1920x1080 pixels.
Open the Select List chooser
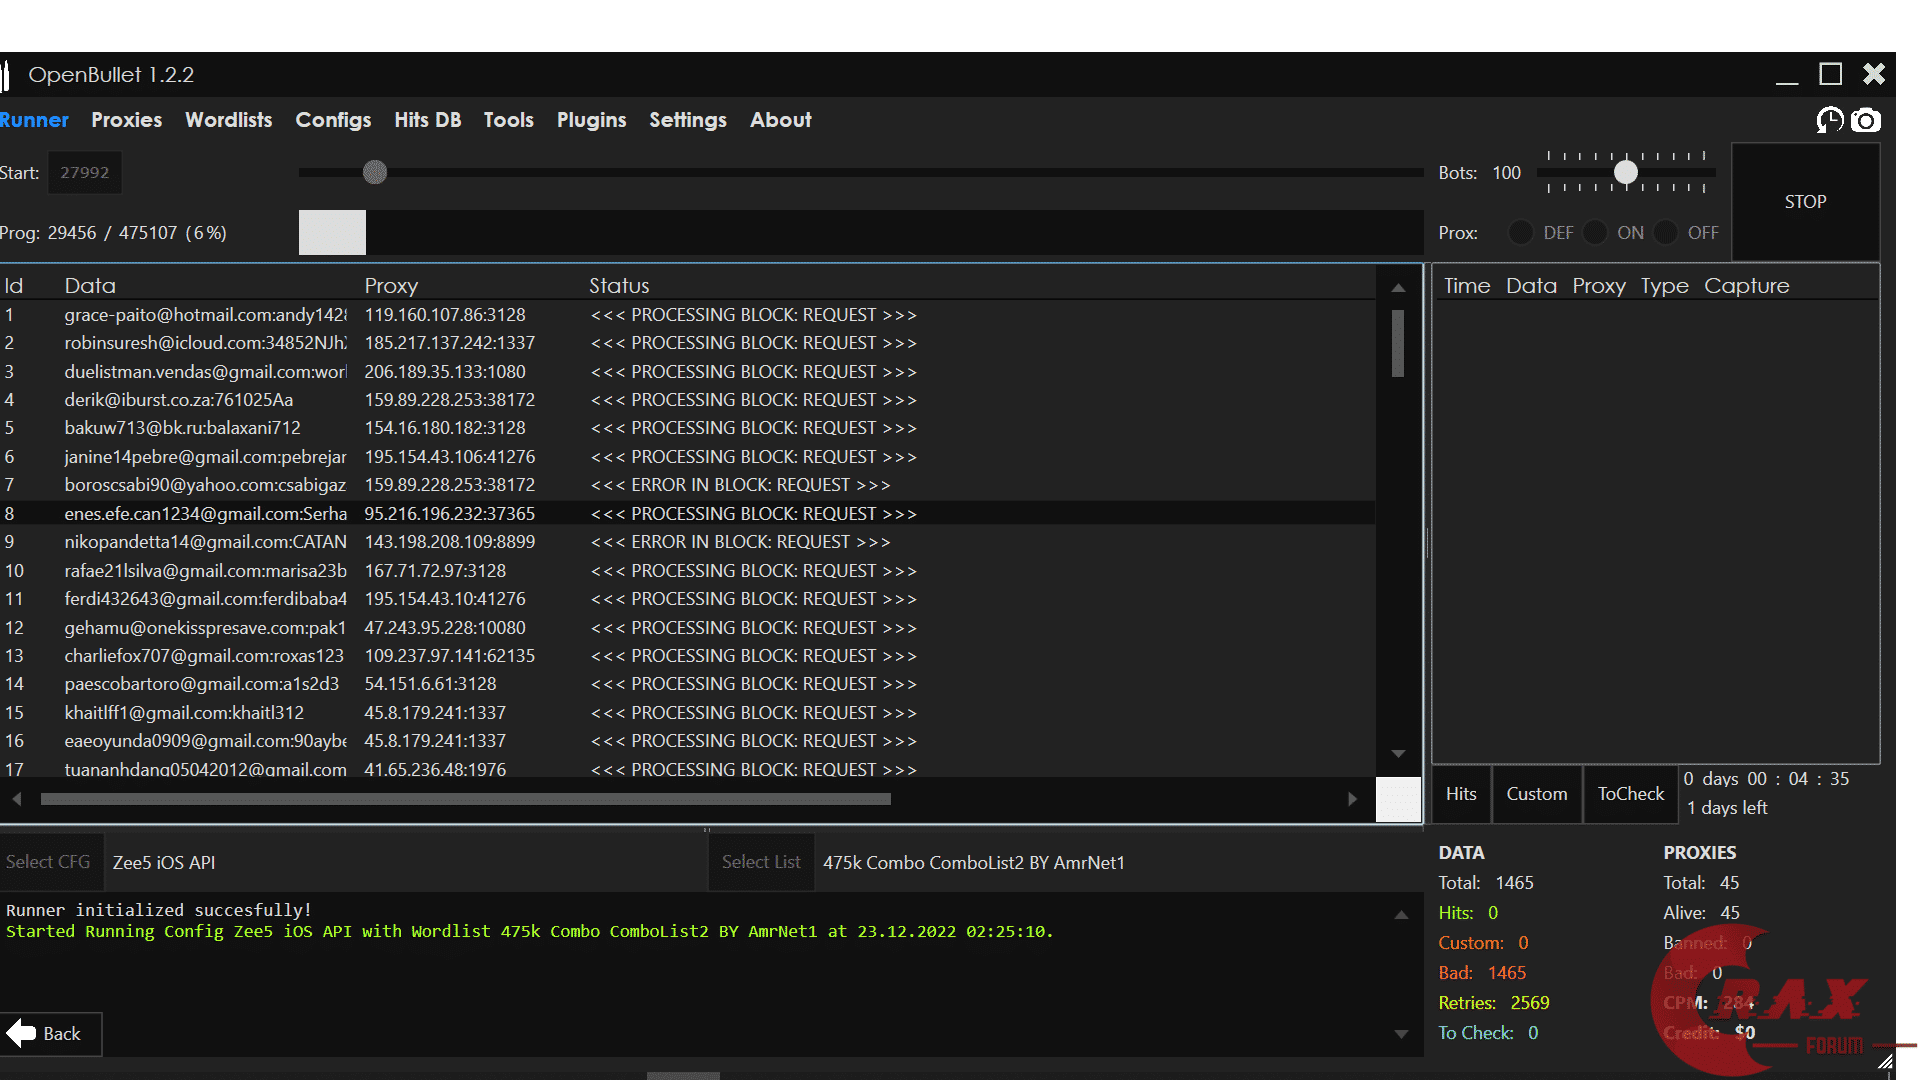761,862
